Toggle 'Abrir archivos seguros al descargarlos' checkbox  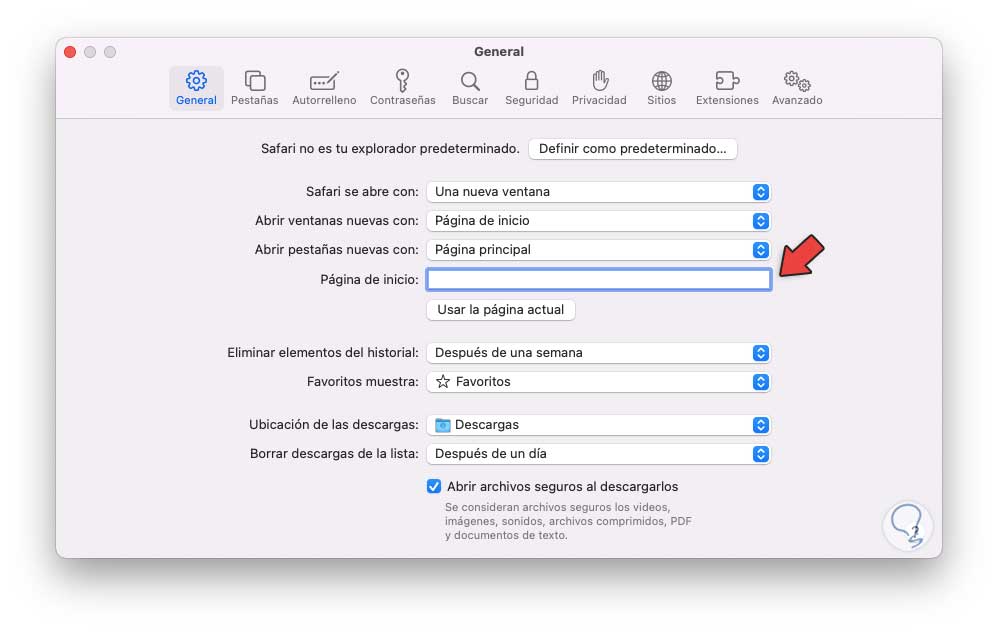(x=433, y=487)
